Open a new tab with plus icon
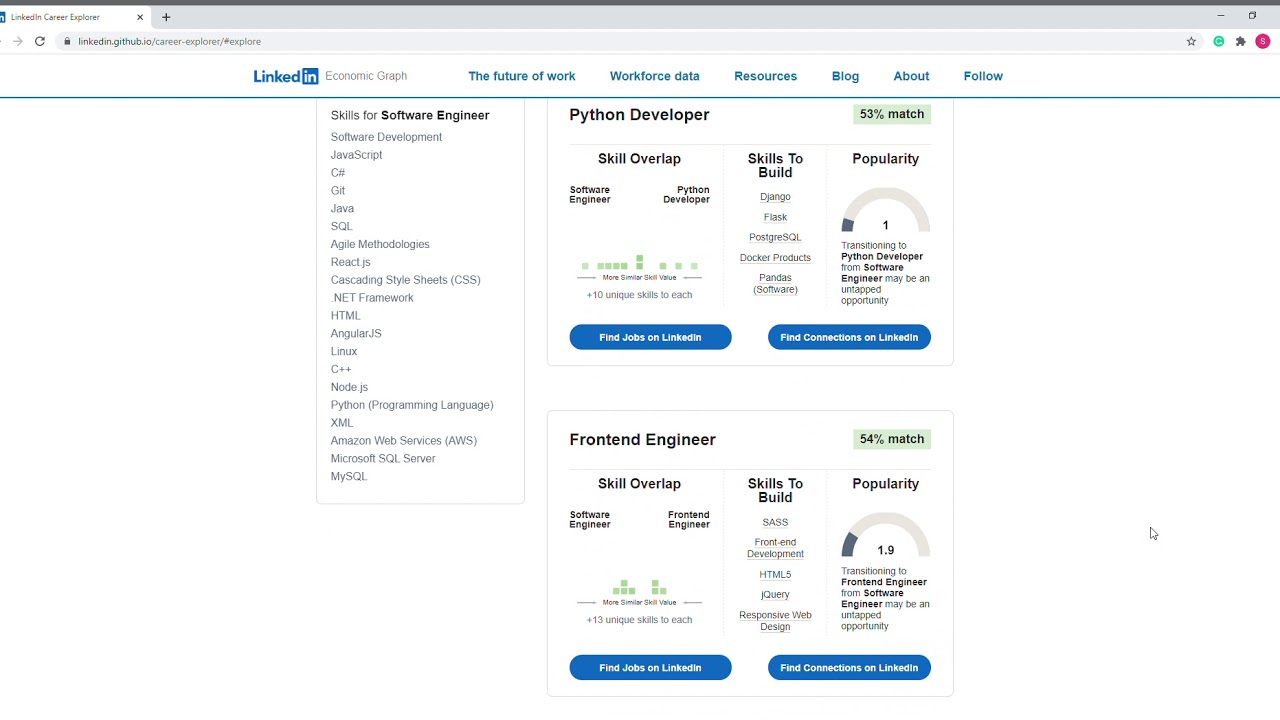The width and height of the screenshot is (1280, 720). coord(166,17)
